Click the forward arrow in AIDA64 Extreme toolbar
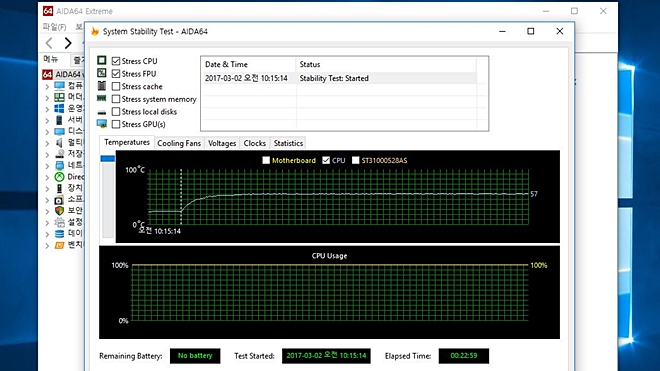The width and height of the screenshot is (660, 371). pyautogui.click(x=68, y=43)
